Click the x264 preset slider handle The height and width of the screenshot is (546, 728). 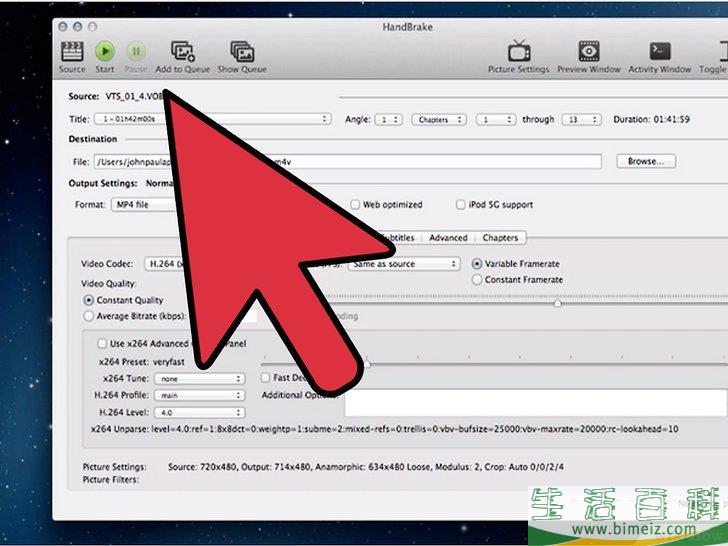point(367,364)
